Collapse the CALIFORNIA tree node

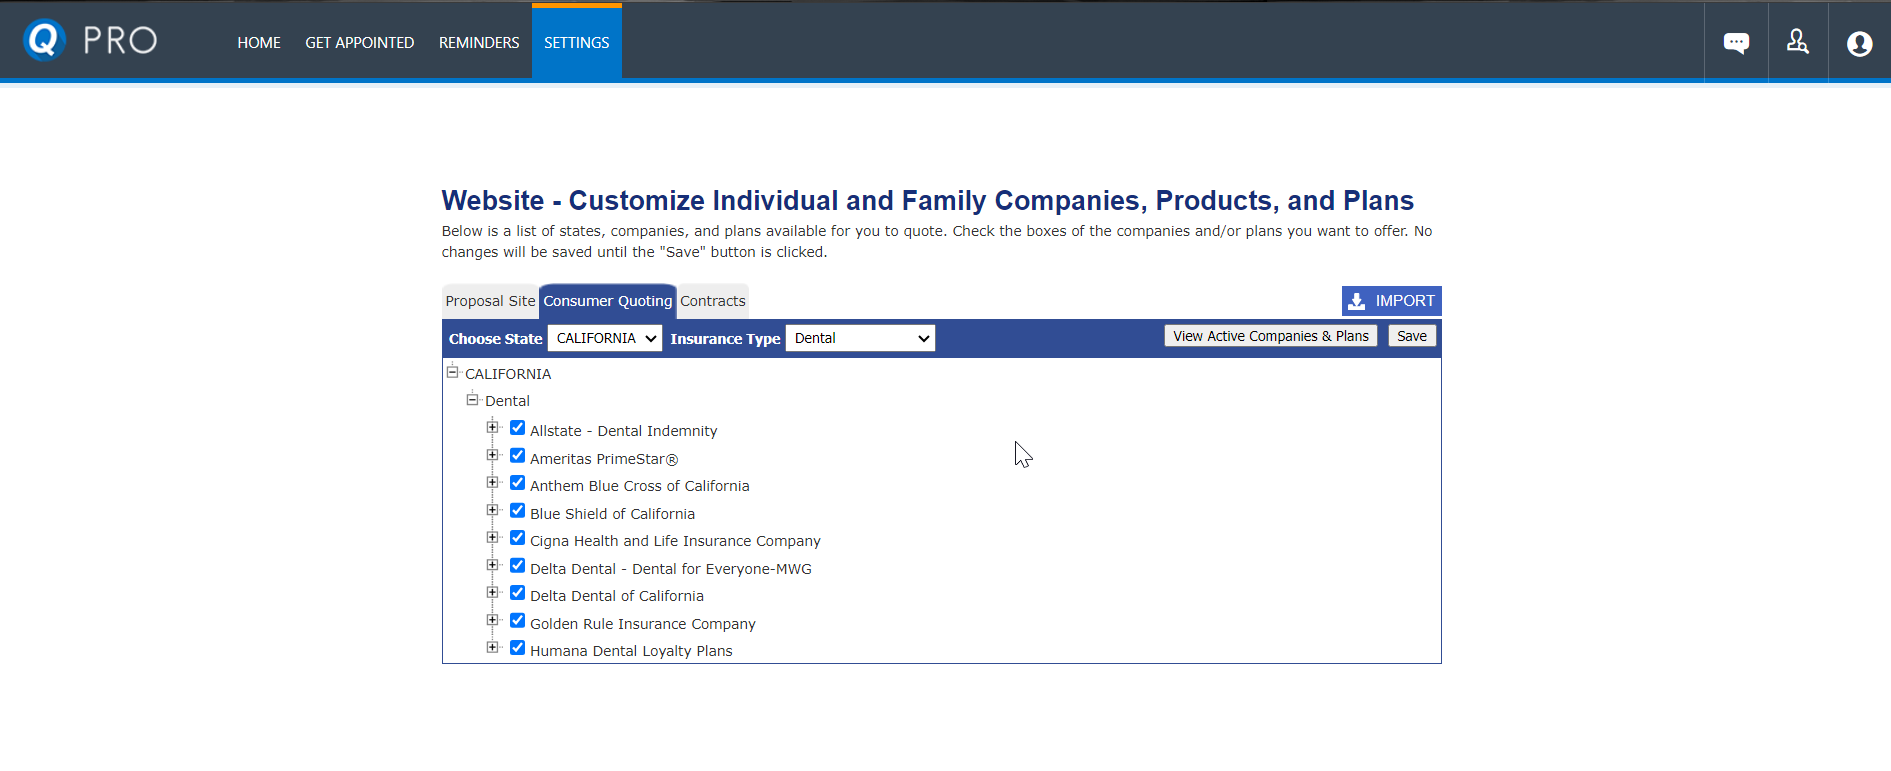[452, 372]
